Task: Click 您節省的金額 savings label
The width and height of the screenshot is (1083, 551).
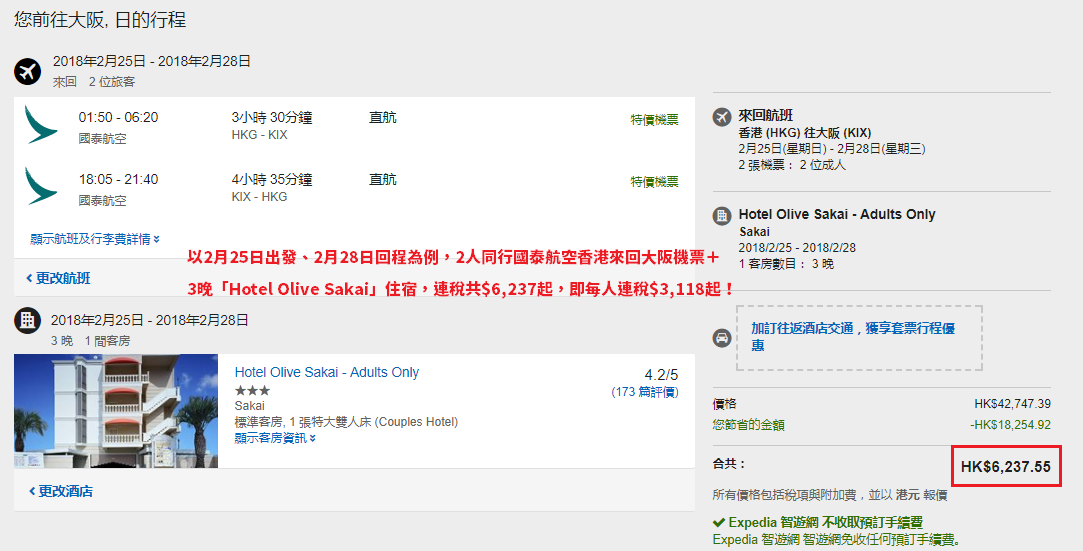Action: (749, 425)
